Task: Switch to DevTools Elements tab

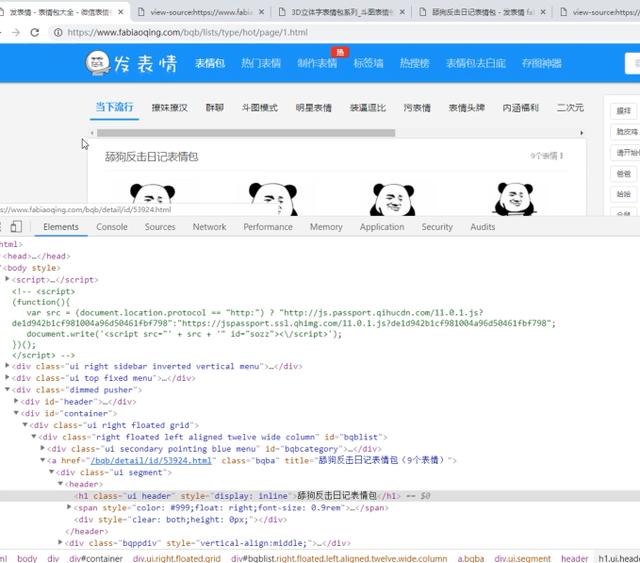Action: coord(61,227)
